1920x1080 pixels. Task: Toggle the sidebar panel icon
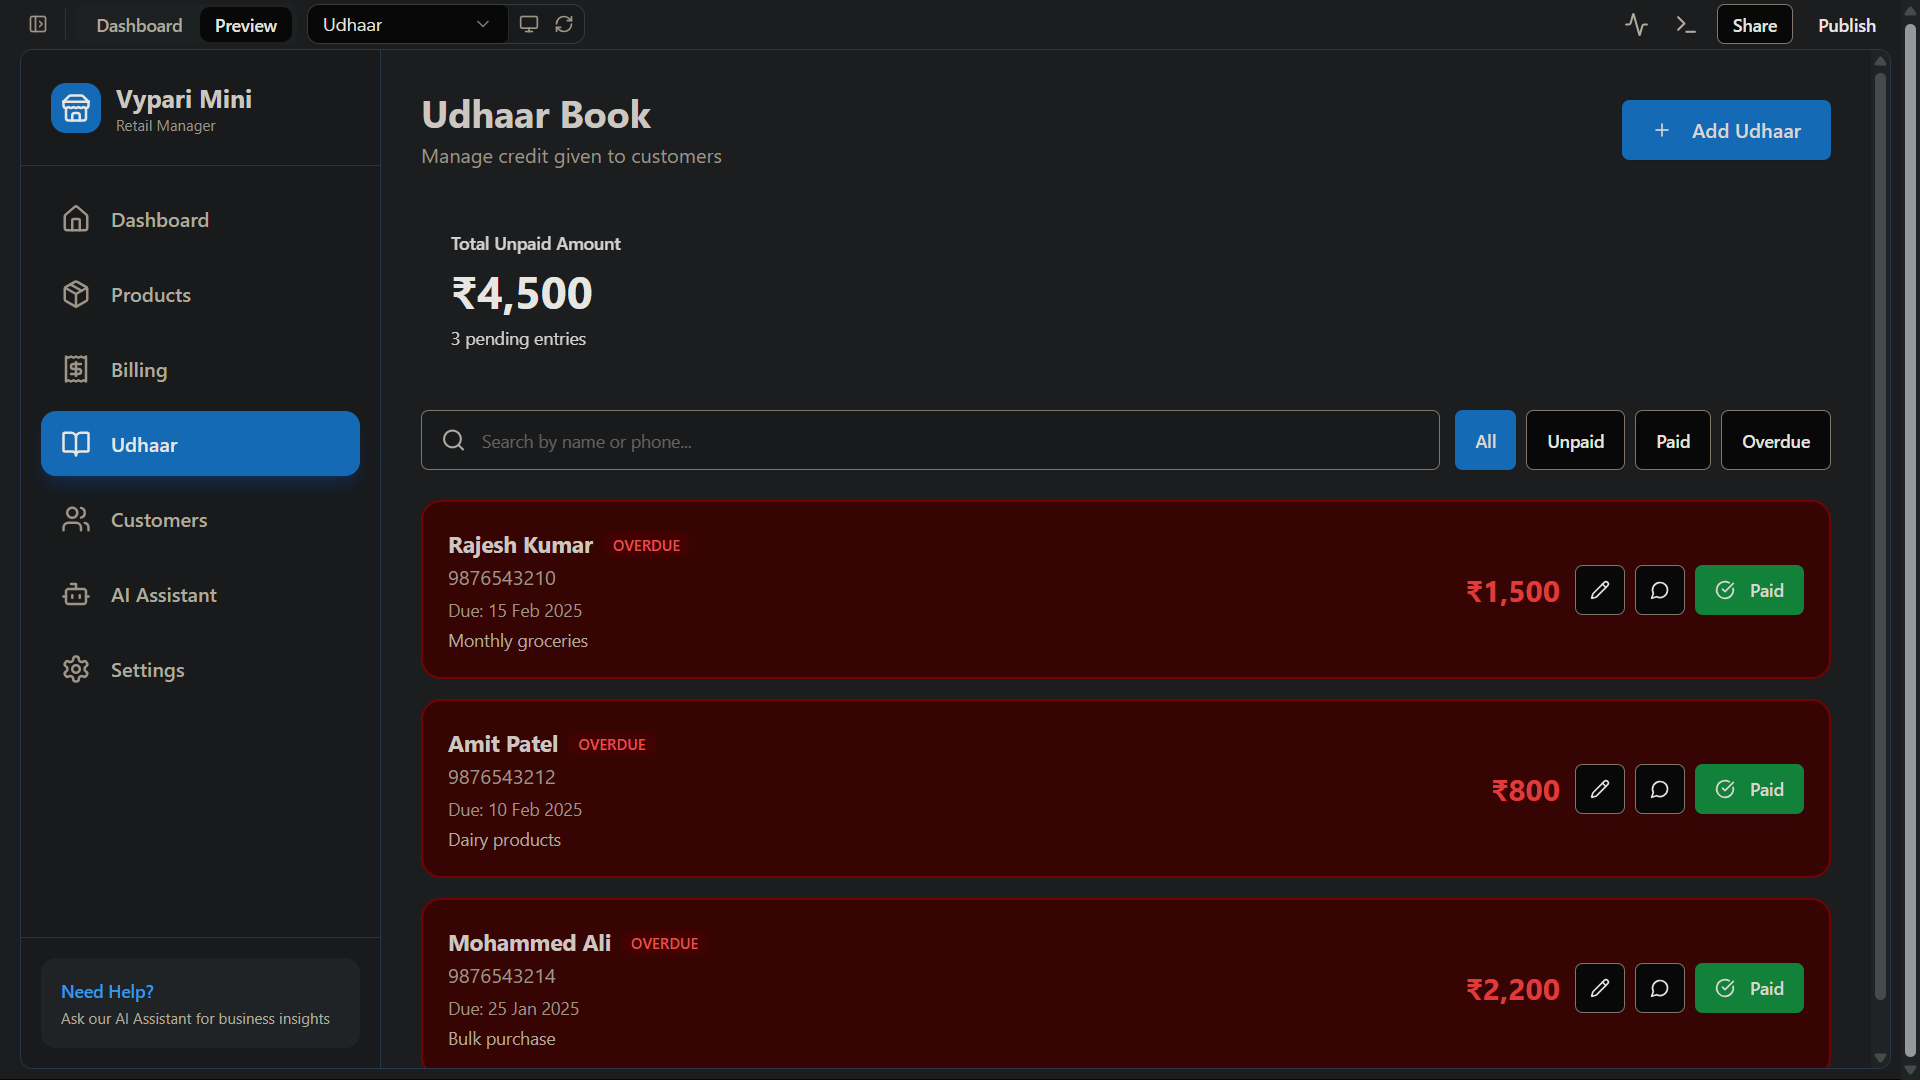[x=38, y=24]
